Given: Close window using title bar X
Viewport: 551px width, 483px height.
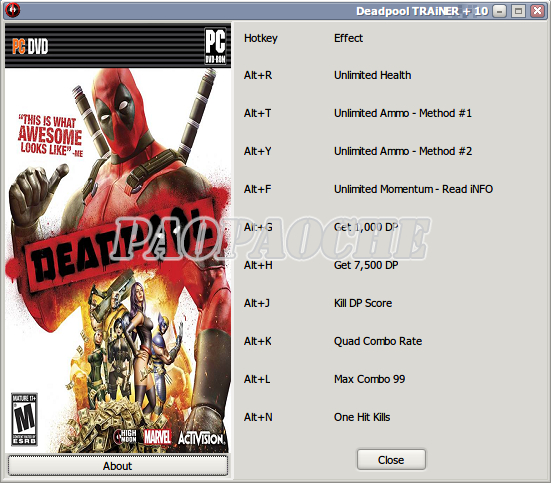Looking at the screenshot, I should 537,11.
